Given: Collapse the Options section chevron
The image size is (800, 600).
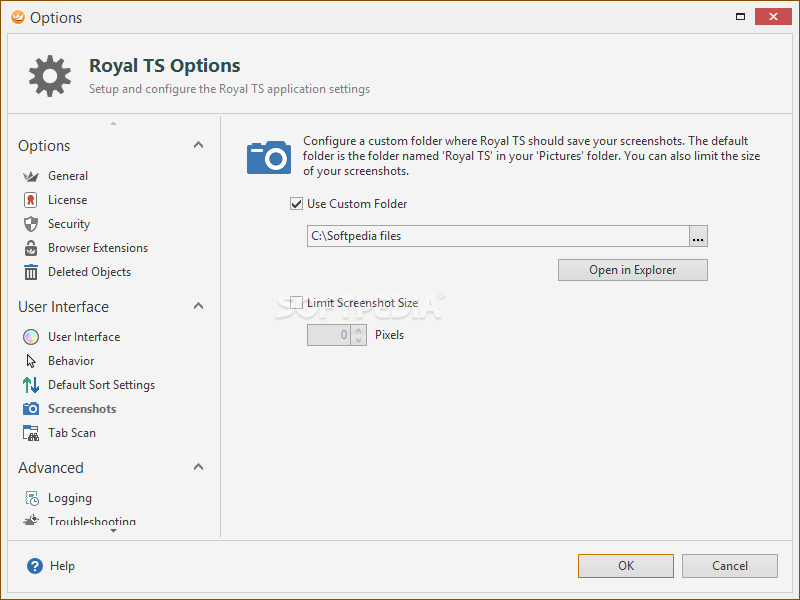Looking at the screenshot, I should pyautogui.click(x=198, y=145).
